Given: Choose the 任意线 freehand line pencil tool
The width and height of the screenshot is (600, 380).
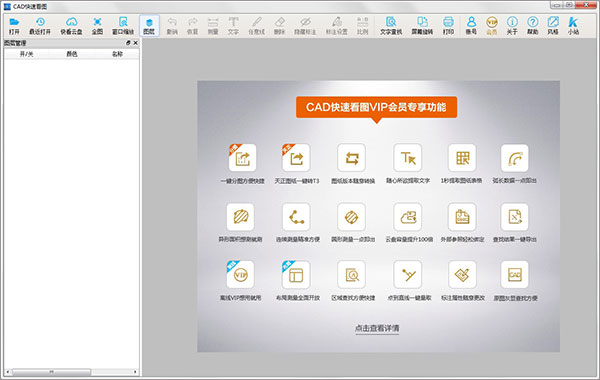Looking at the screenshot, I should pos(256,26).
